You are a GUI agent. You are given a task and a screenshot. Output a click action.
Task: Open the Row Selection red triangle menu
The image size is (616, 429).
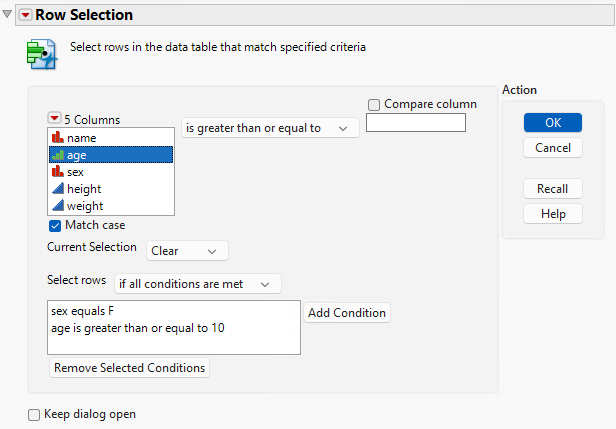click(x=26, y=15)
